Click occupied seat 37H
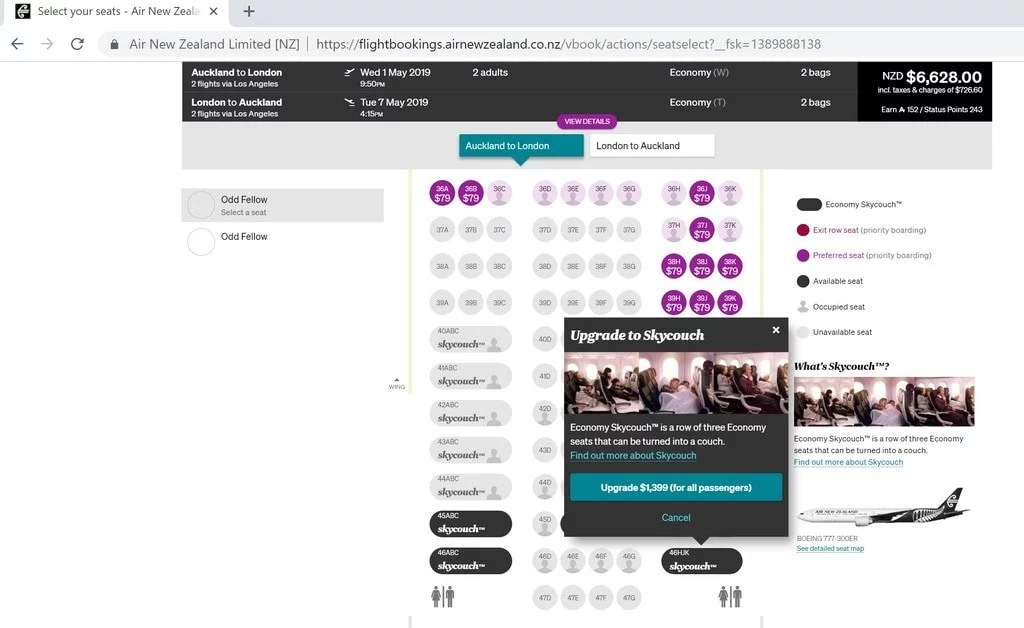 (674, 230)
